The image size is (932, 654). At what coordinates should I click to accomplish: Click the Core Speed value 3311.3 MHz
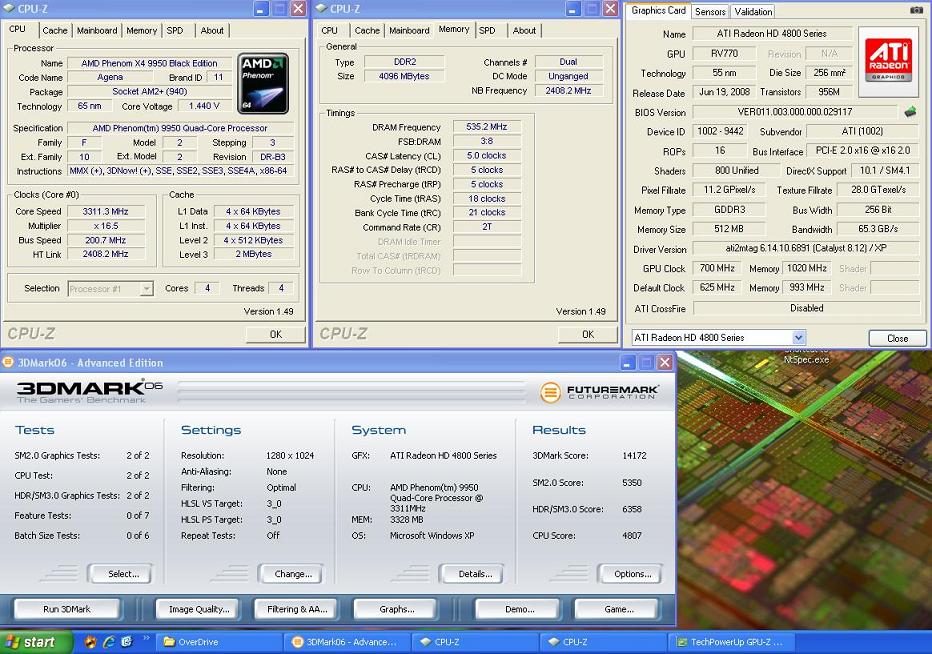[x=105, y=211]
